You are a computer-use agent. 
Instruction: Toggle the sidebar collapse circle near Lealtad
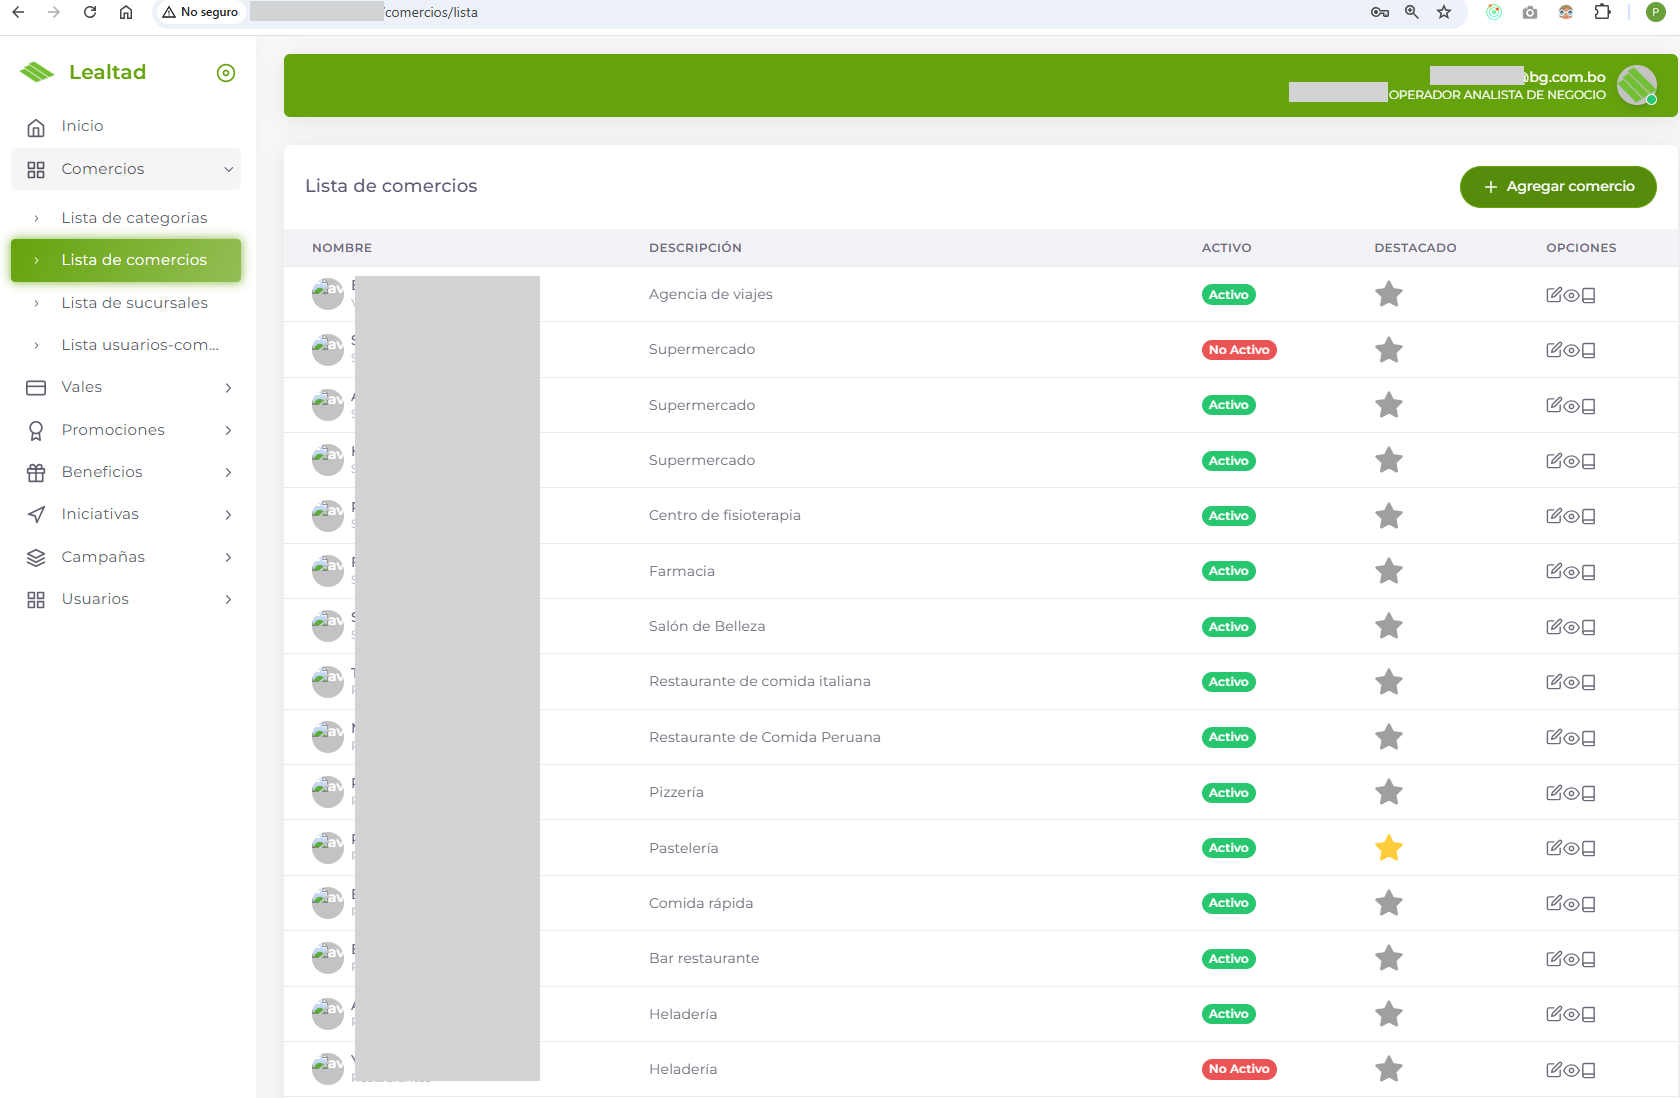click(x=226, y=72)
